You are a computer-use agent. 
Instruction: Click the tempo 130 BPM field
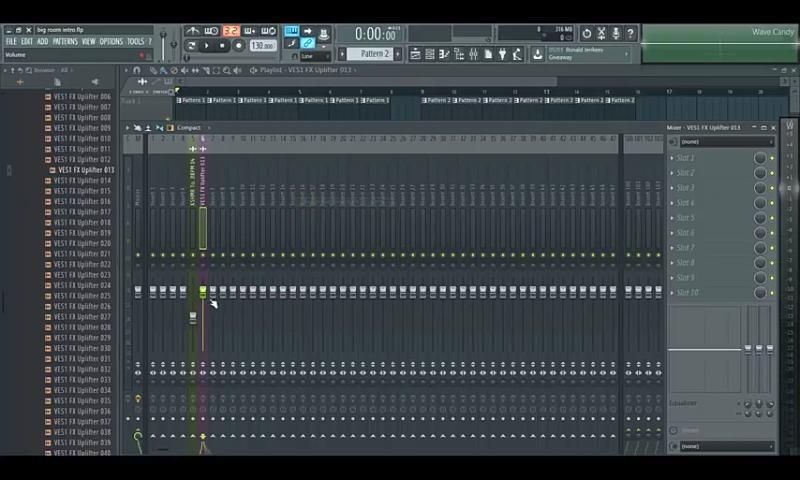262,46
